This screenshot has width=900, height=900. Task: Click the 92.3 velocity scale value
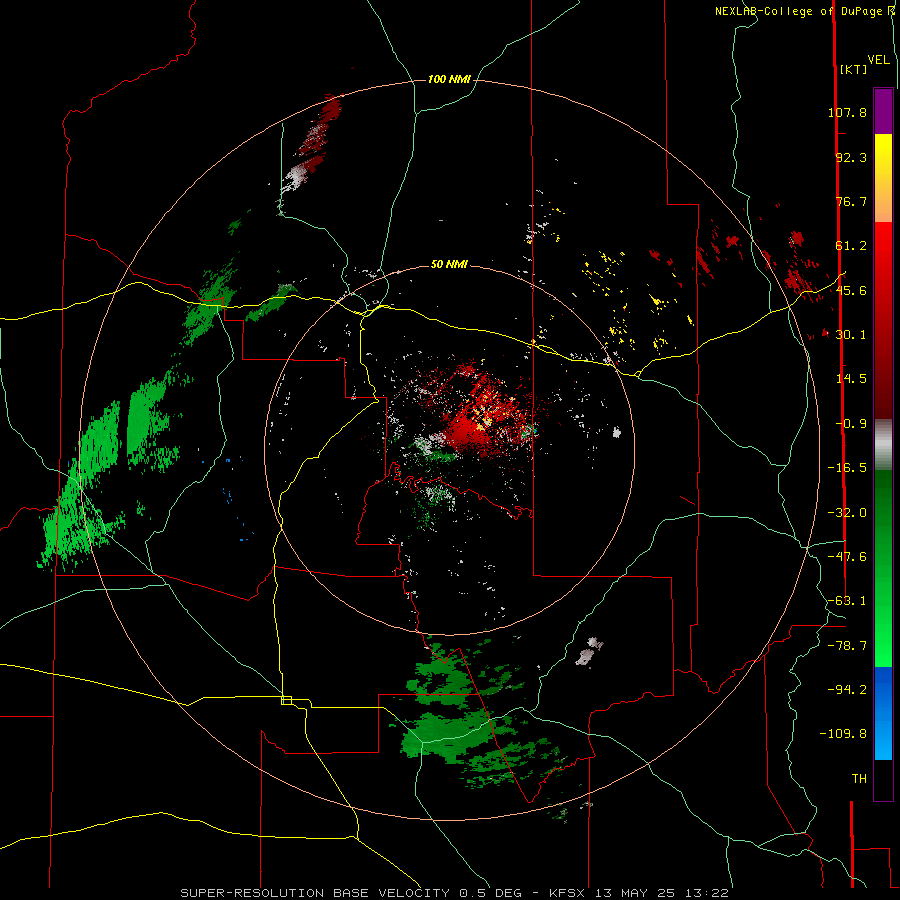click(851, 157)
